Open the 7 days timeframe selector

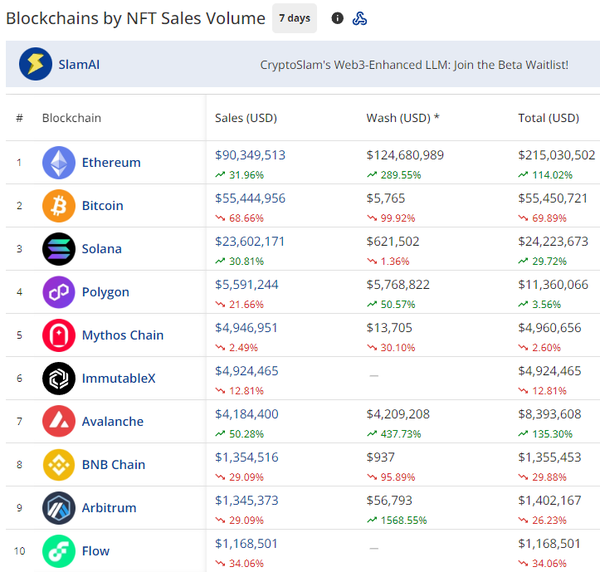[x=294, y=18]
